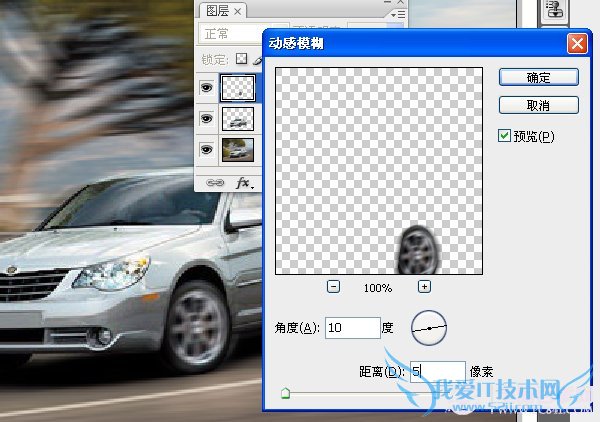Select the Clone Stamp tool icon
The height and width of the screenshot is (422, 600).
click(554, 9)
